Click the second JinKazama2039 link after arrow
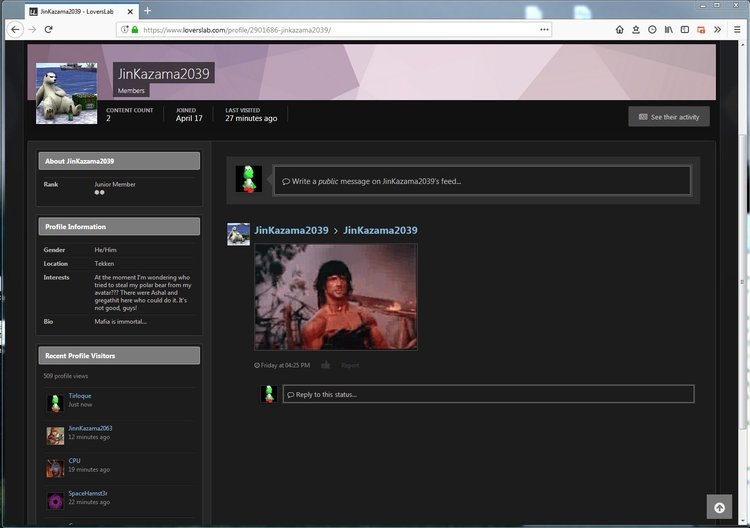 pos(380,230)
